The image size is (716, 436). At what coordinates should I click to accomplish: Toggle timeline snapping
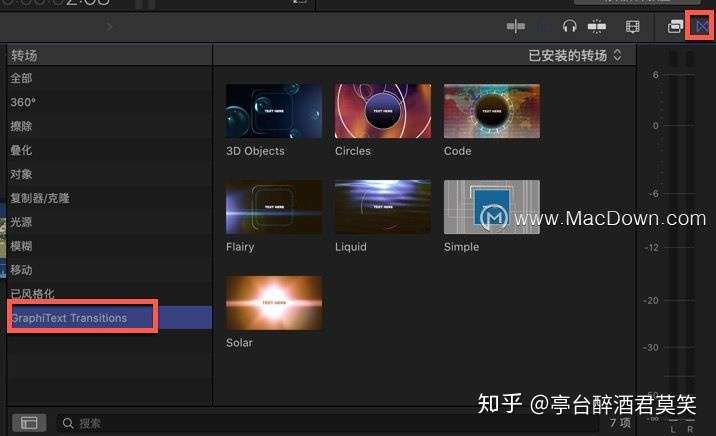pos(596,26)
